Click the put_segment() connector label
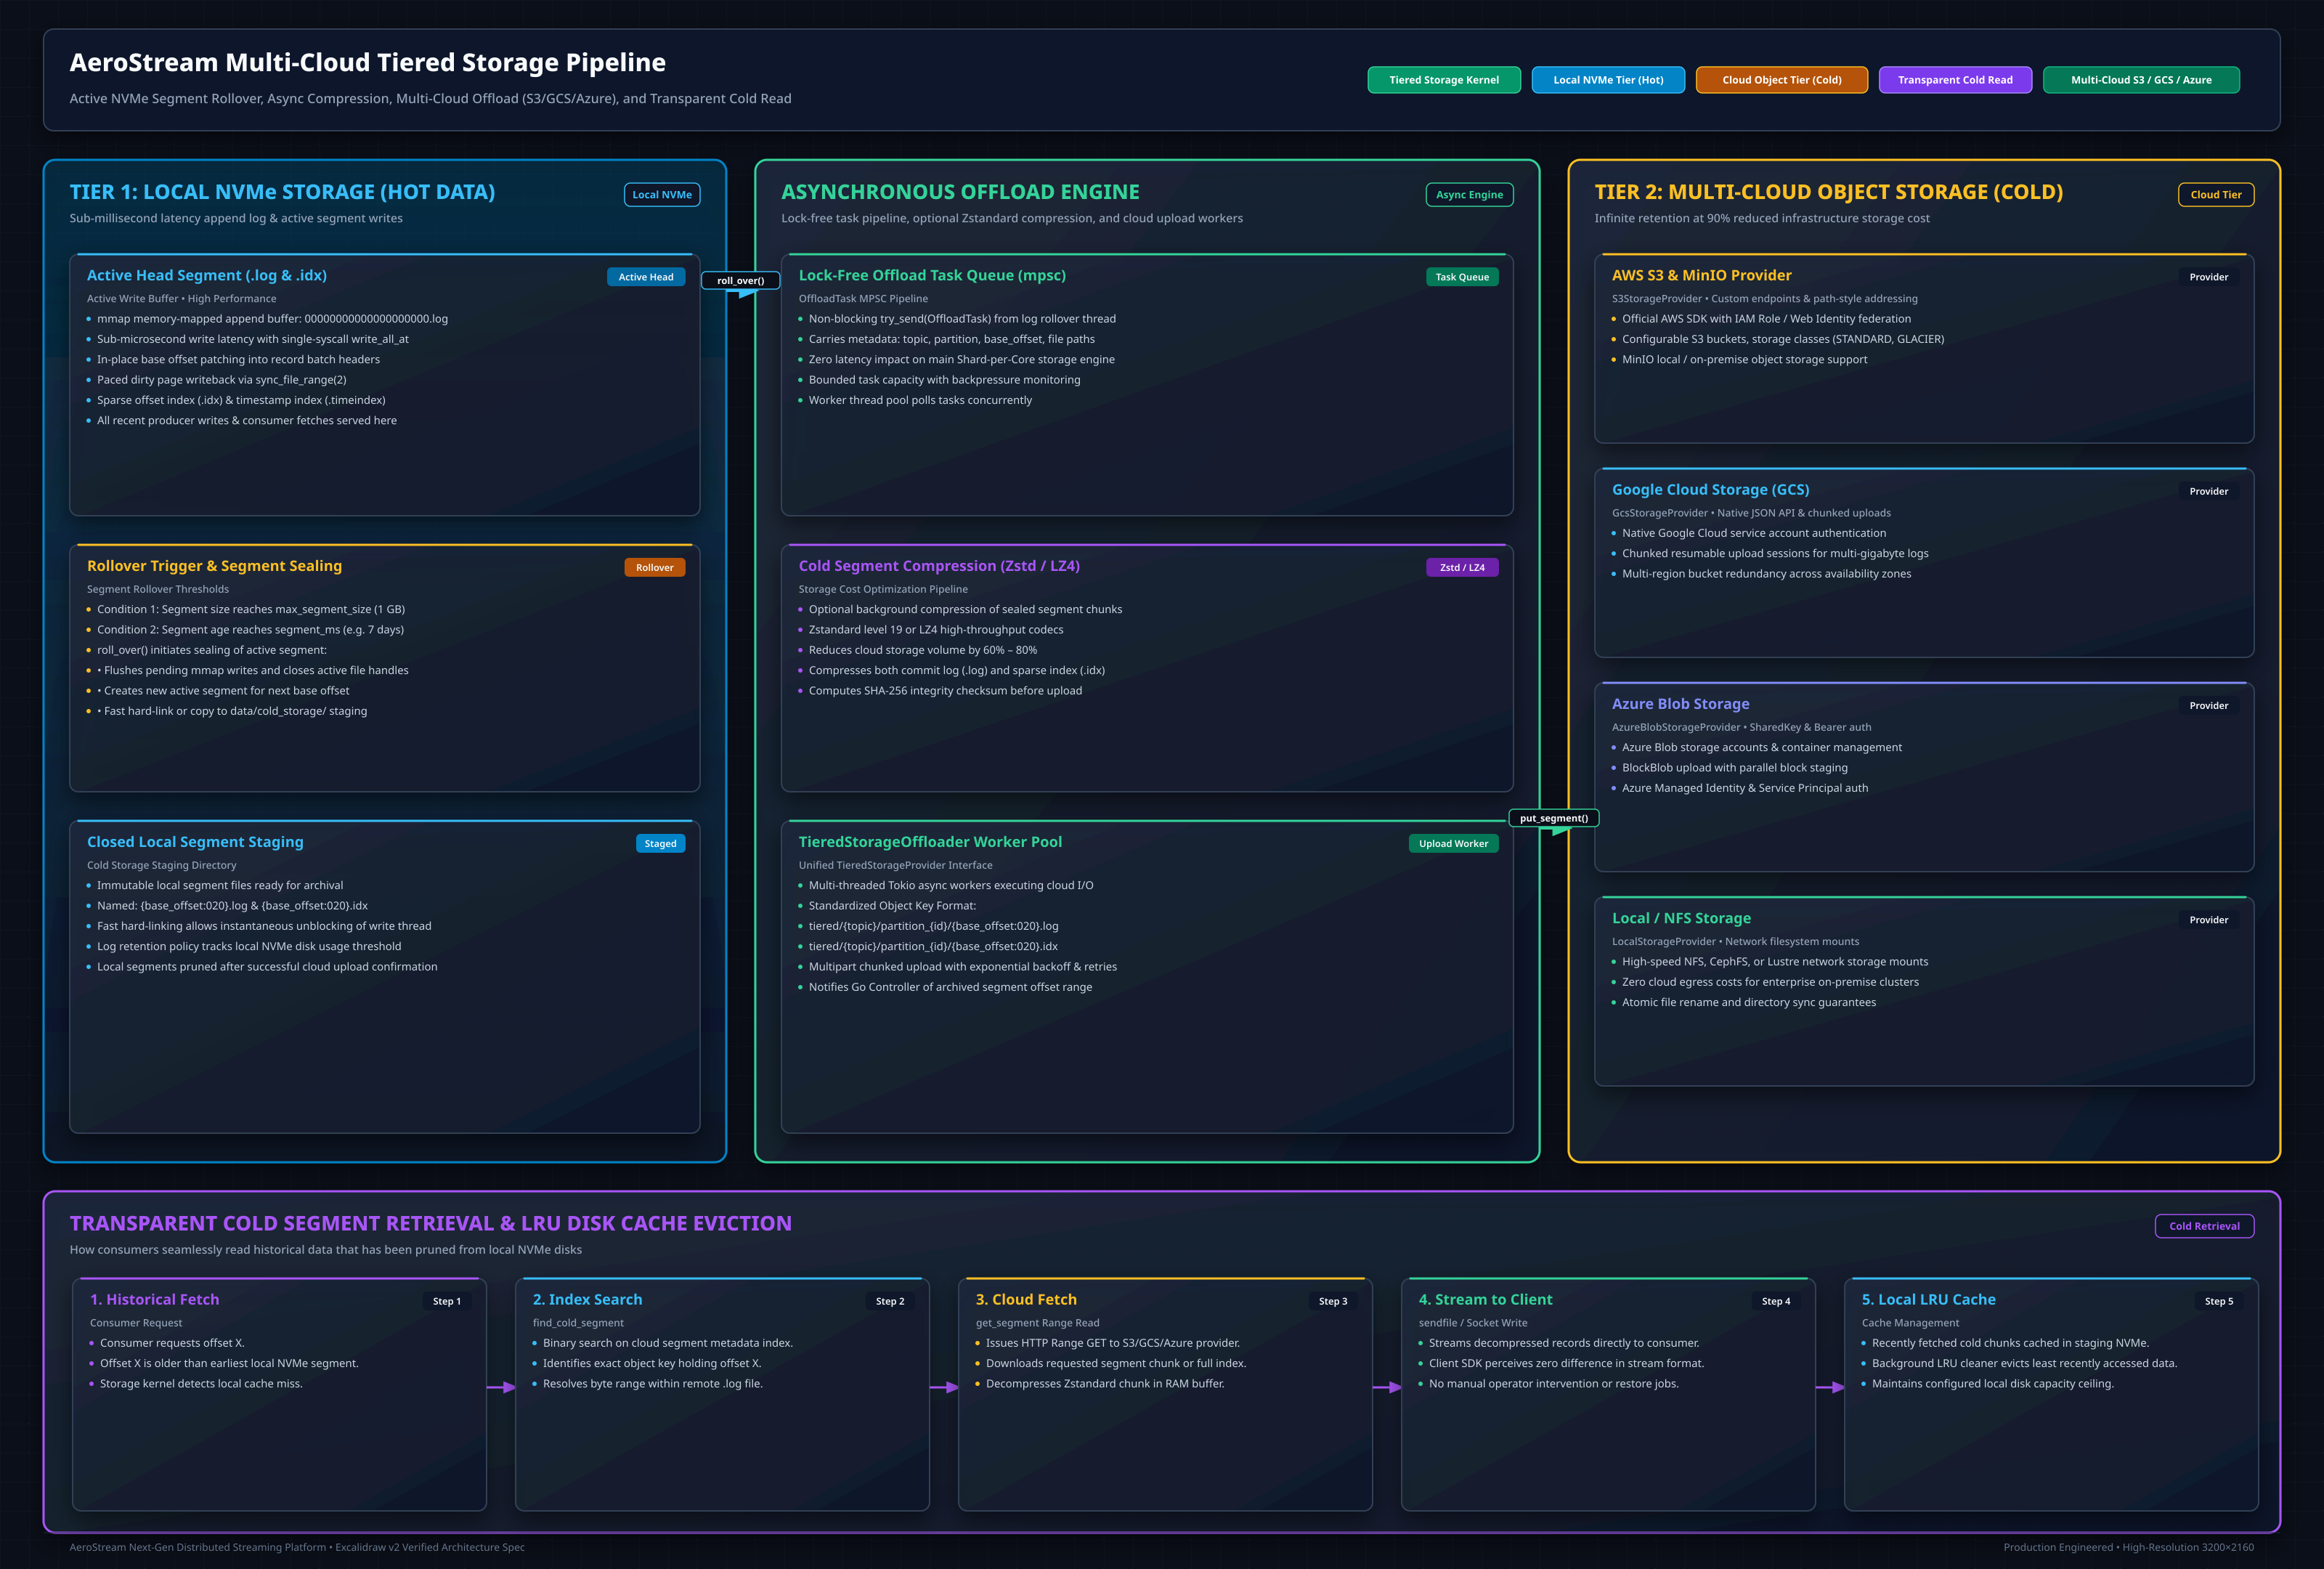The image size is (2324, 1569). [1553, 818]
